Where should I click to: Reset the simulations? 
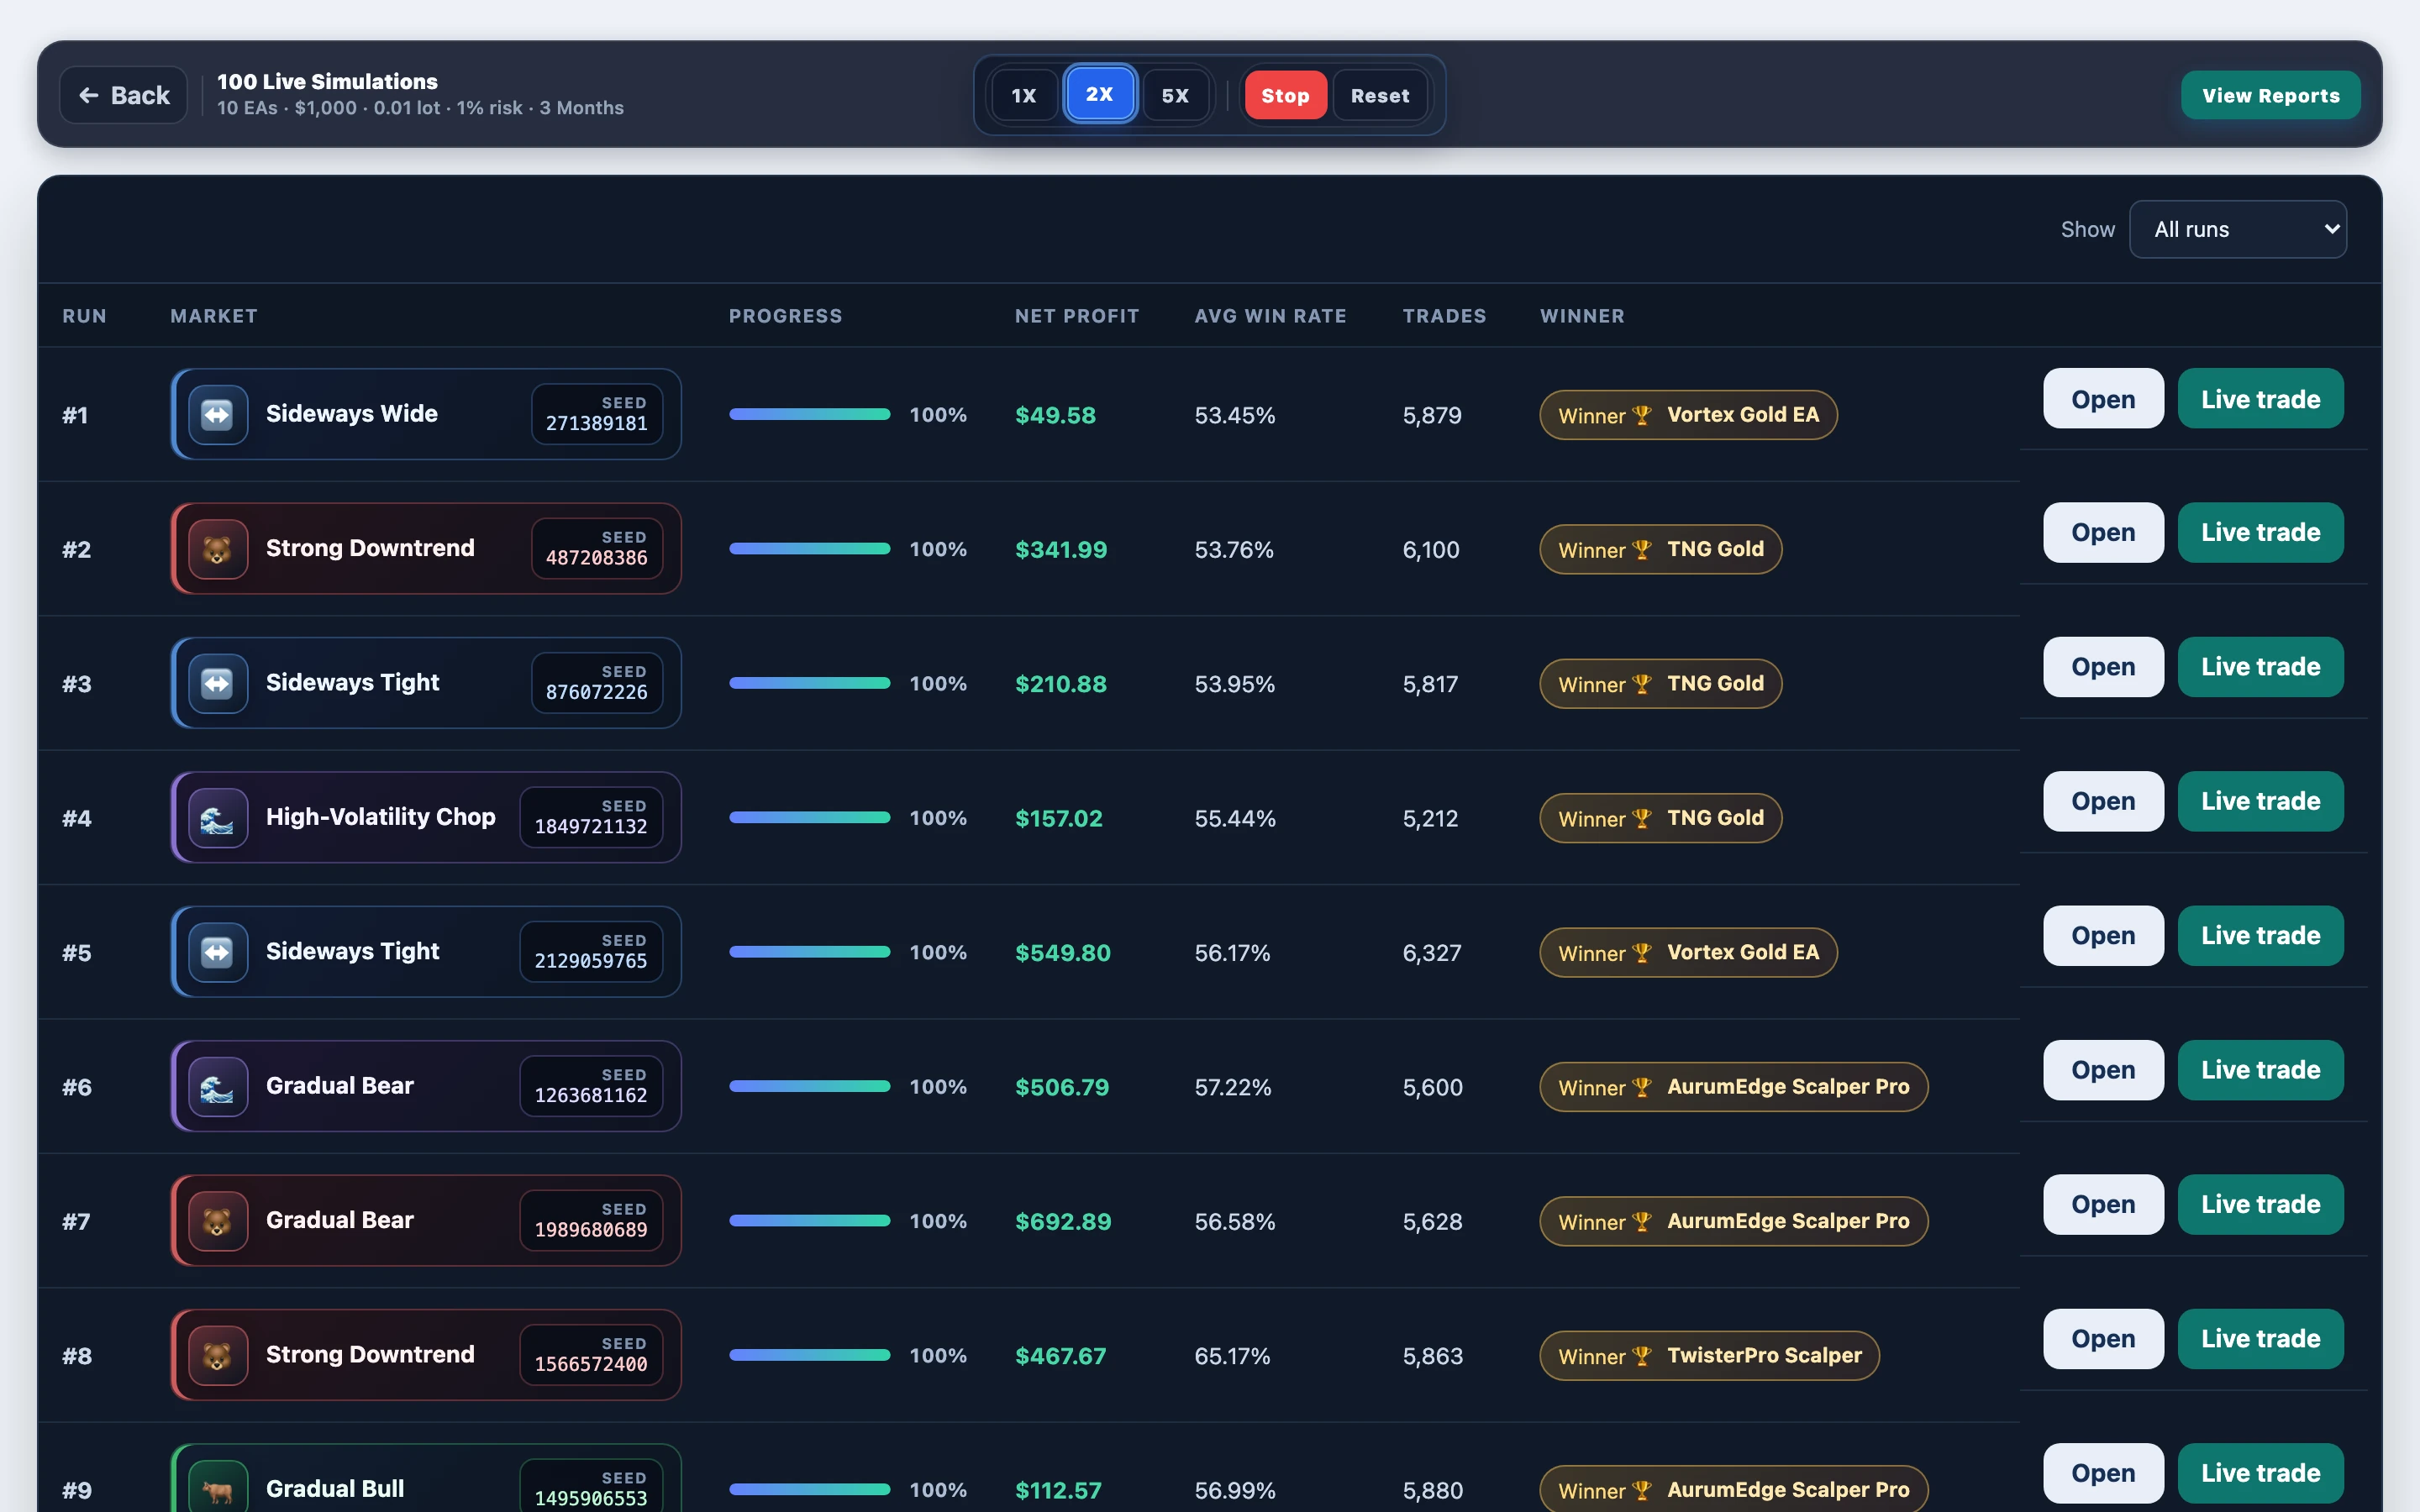[x=1380, y=95]
